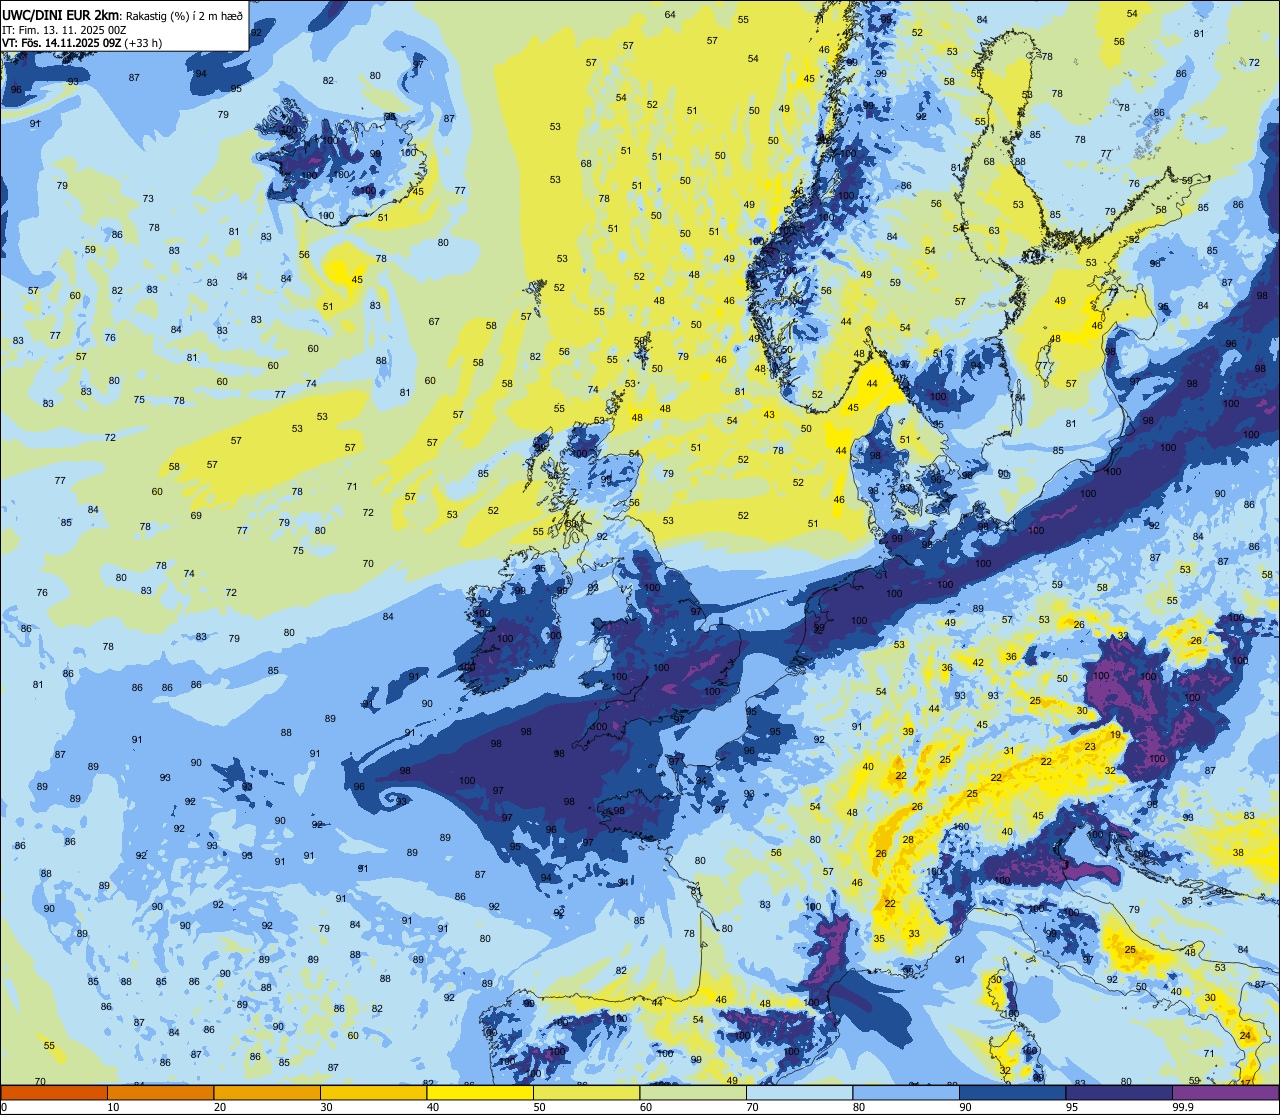
Task: Click the 50–60 legend color segment
Action: click(x=586, y=1093)
